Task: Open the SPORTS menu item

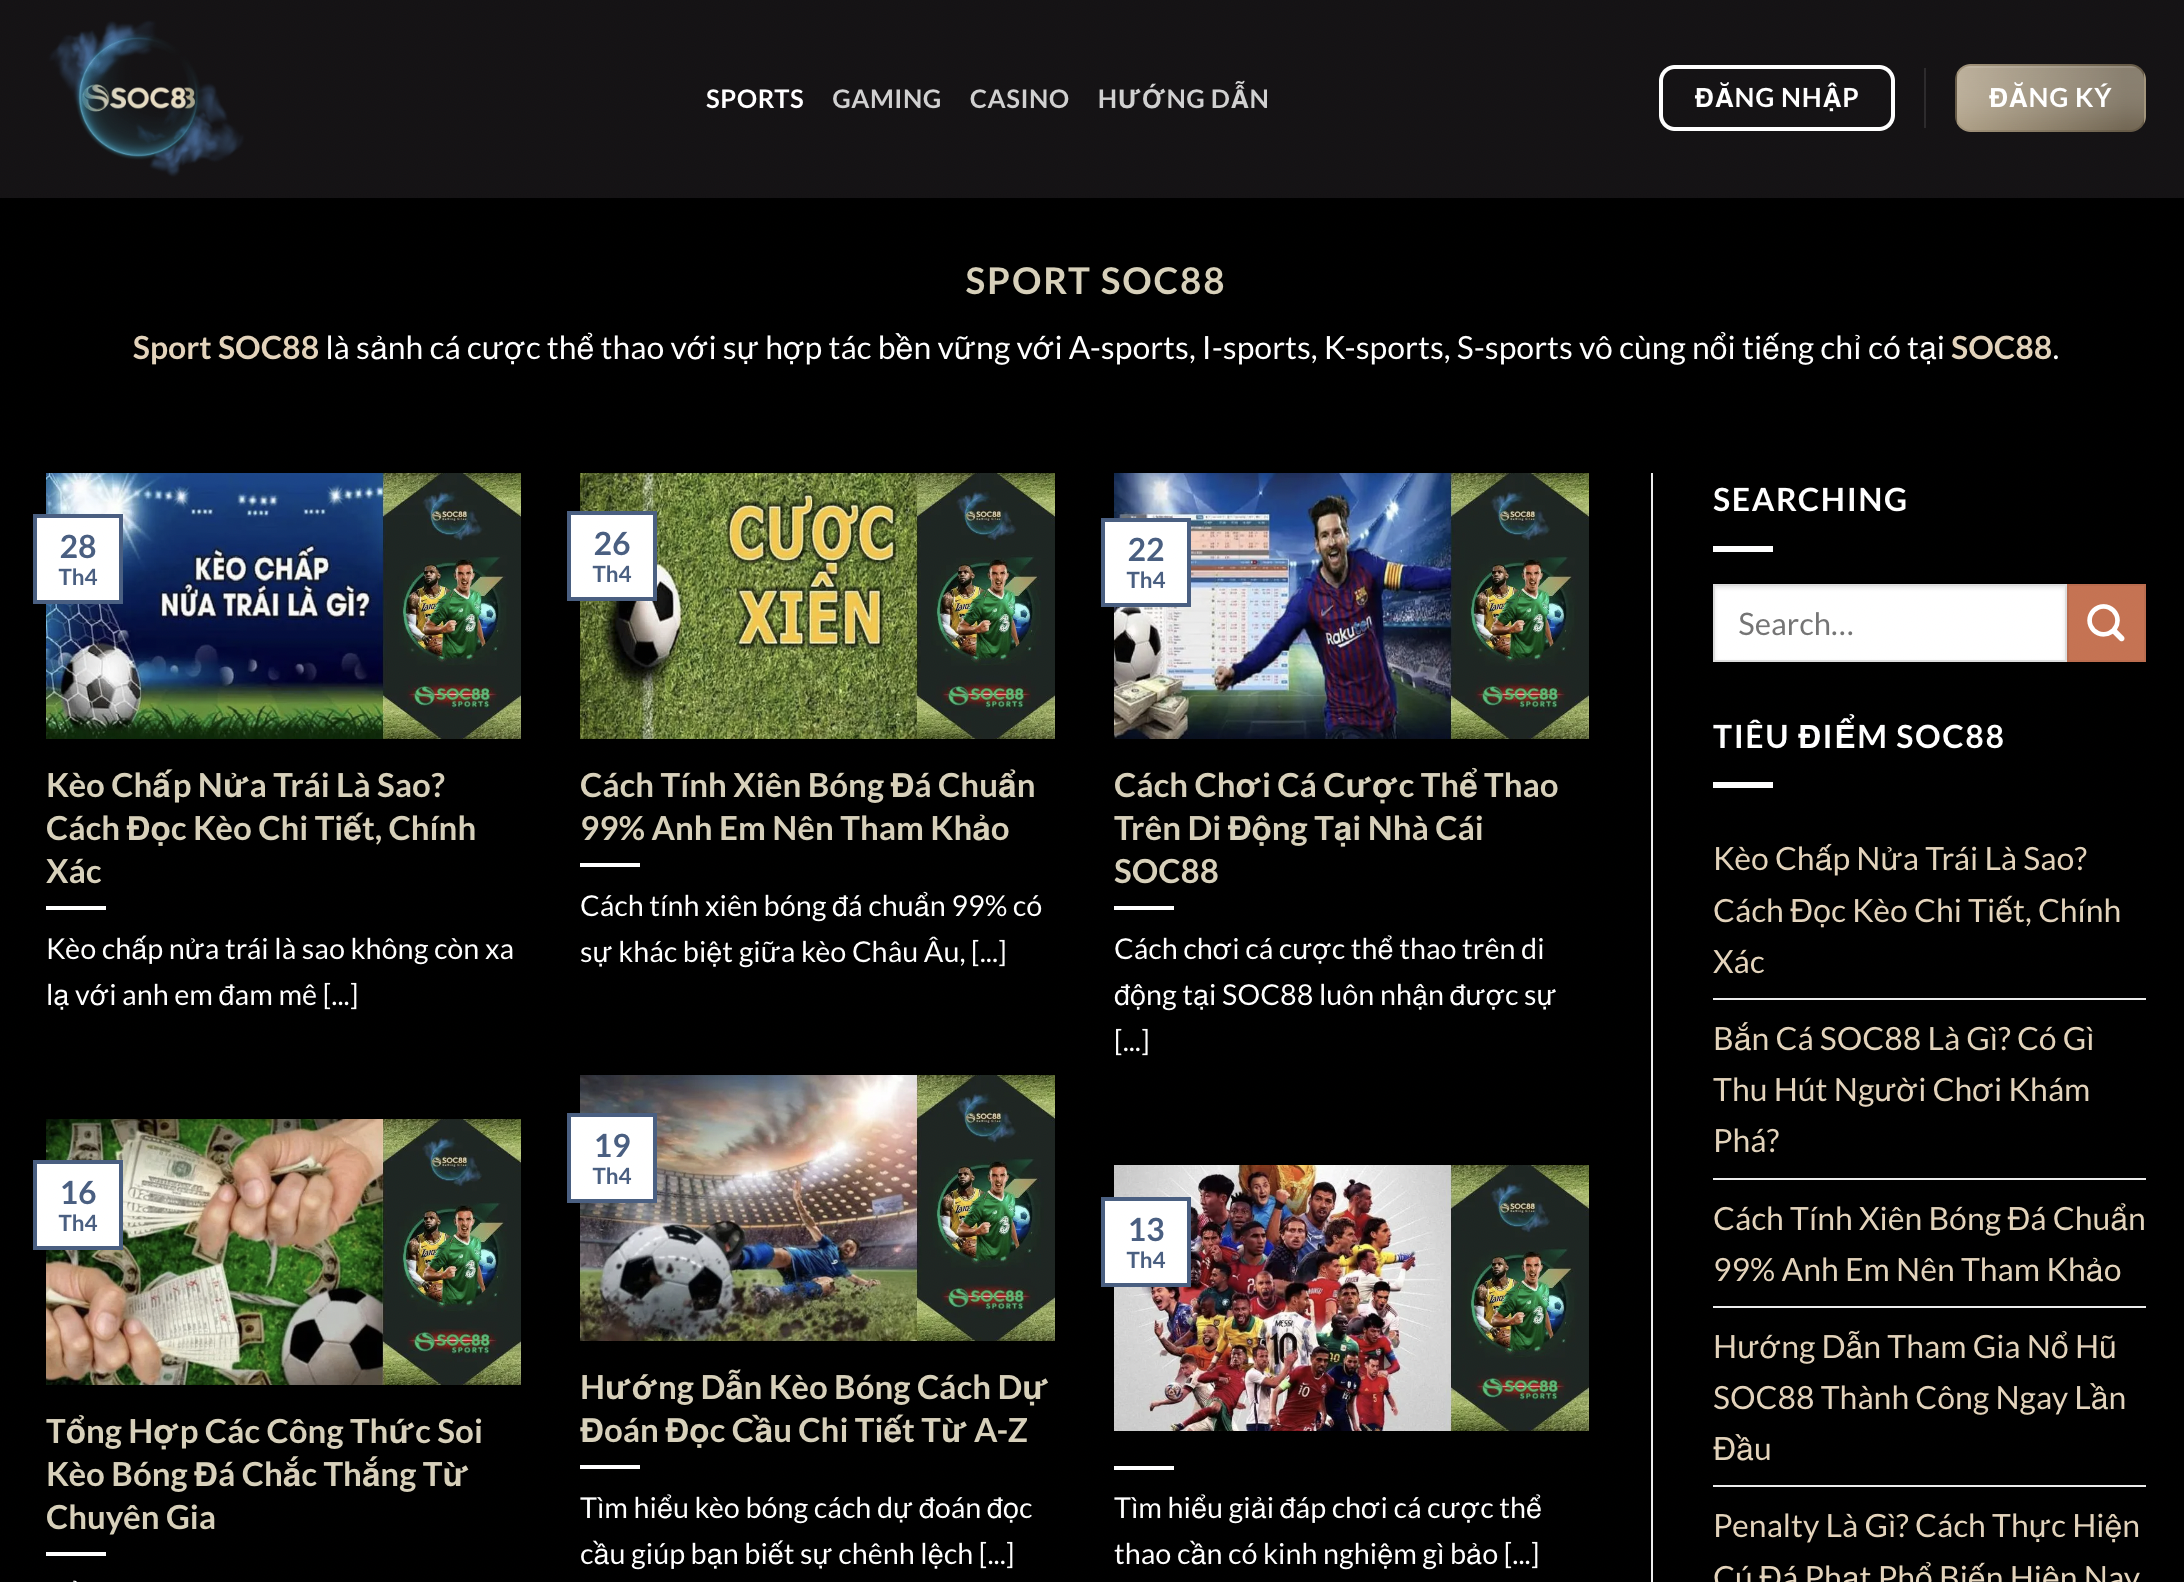Action: (x=754, y=98)
